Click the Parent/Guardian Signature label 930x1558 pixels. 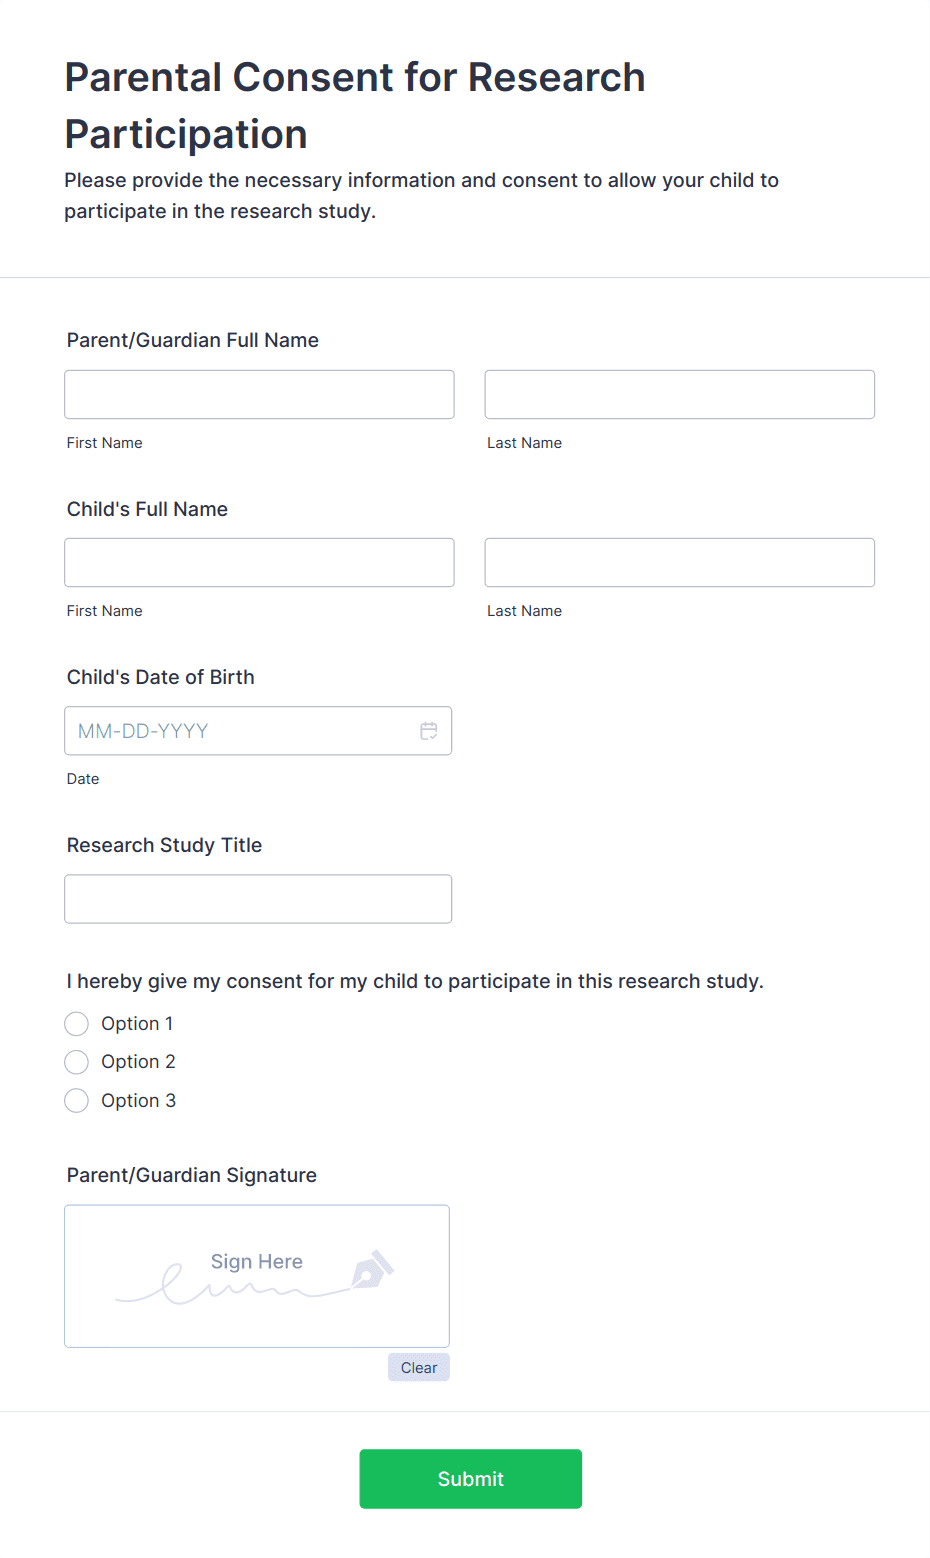point(191,1175)
